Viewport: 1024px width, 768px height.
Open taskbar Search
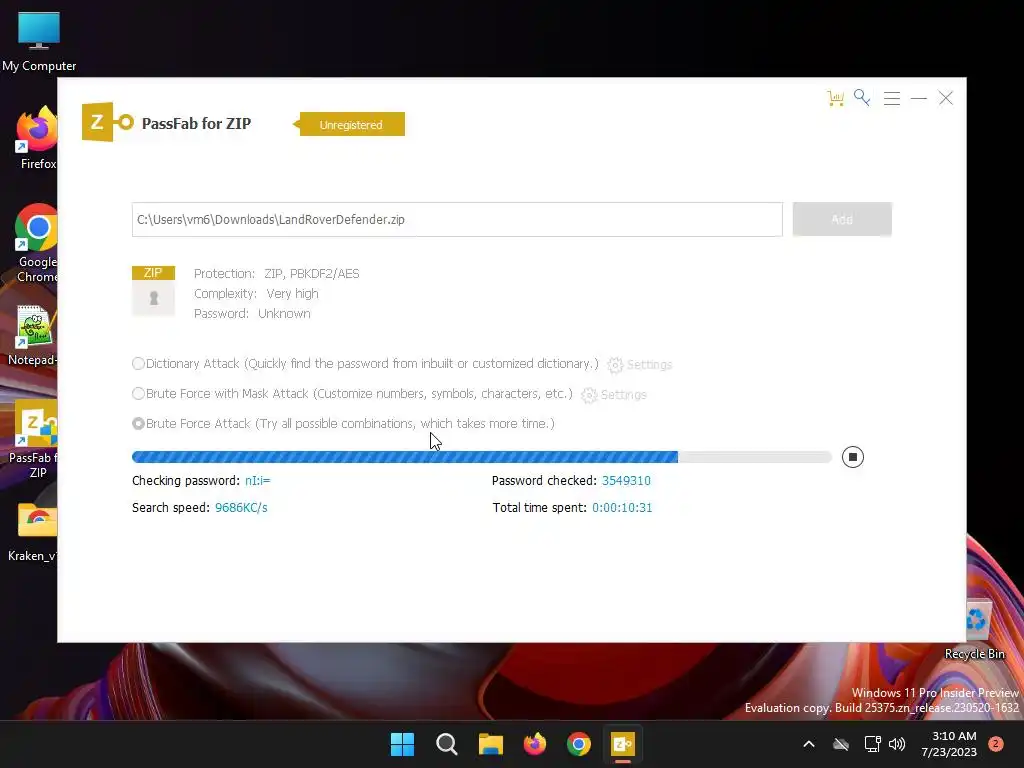click(x=447, y=744)
